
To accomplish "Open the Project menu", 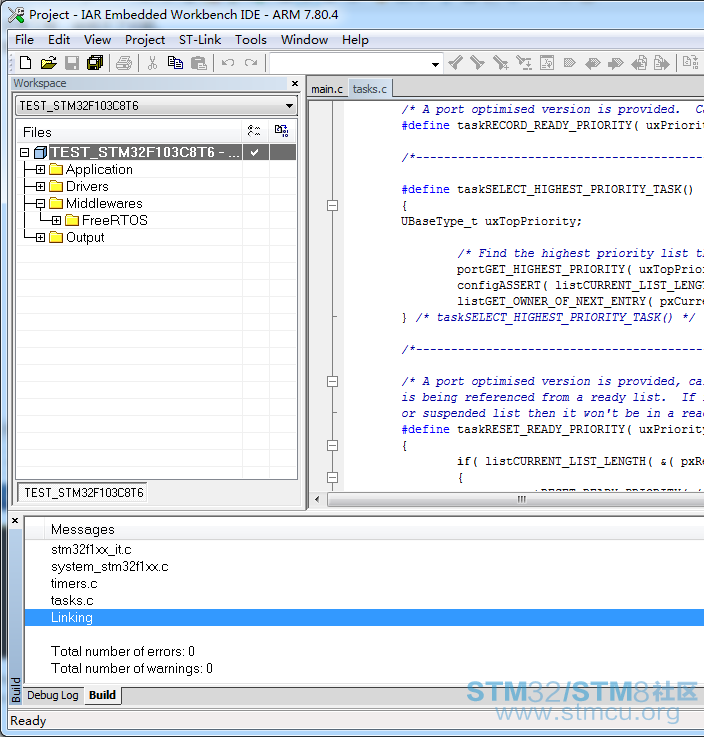I will point(145,40).
